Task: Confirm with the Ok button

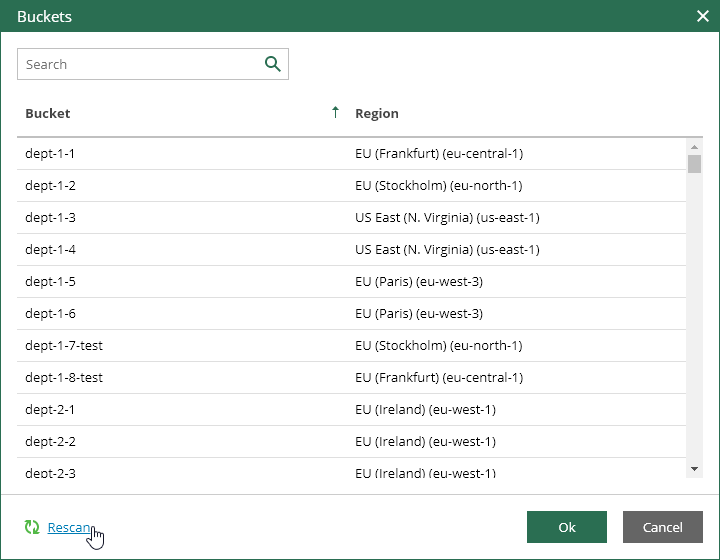Action: [567, 527]
